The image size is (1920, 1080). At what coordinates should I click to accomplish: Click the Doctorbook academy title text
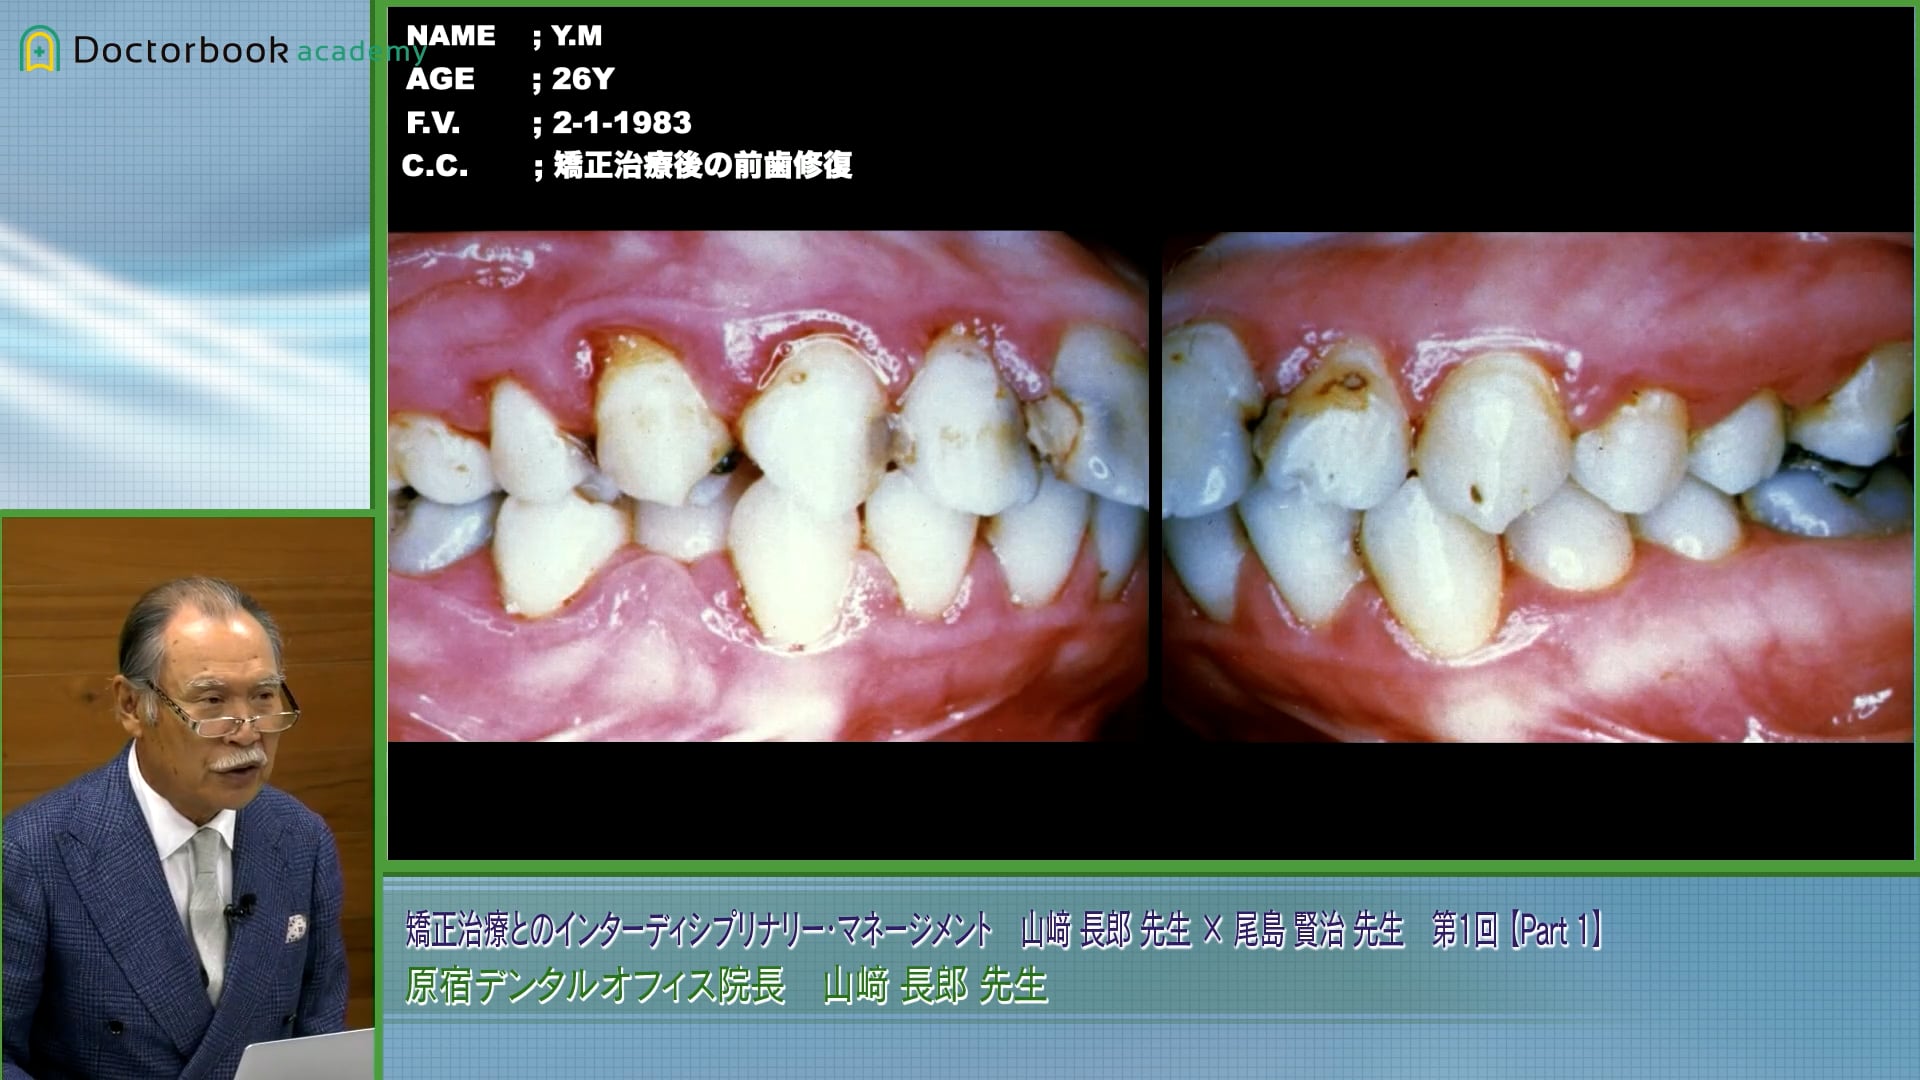[x=250, y=51]
